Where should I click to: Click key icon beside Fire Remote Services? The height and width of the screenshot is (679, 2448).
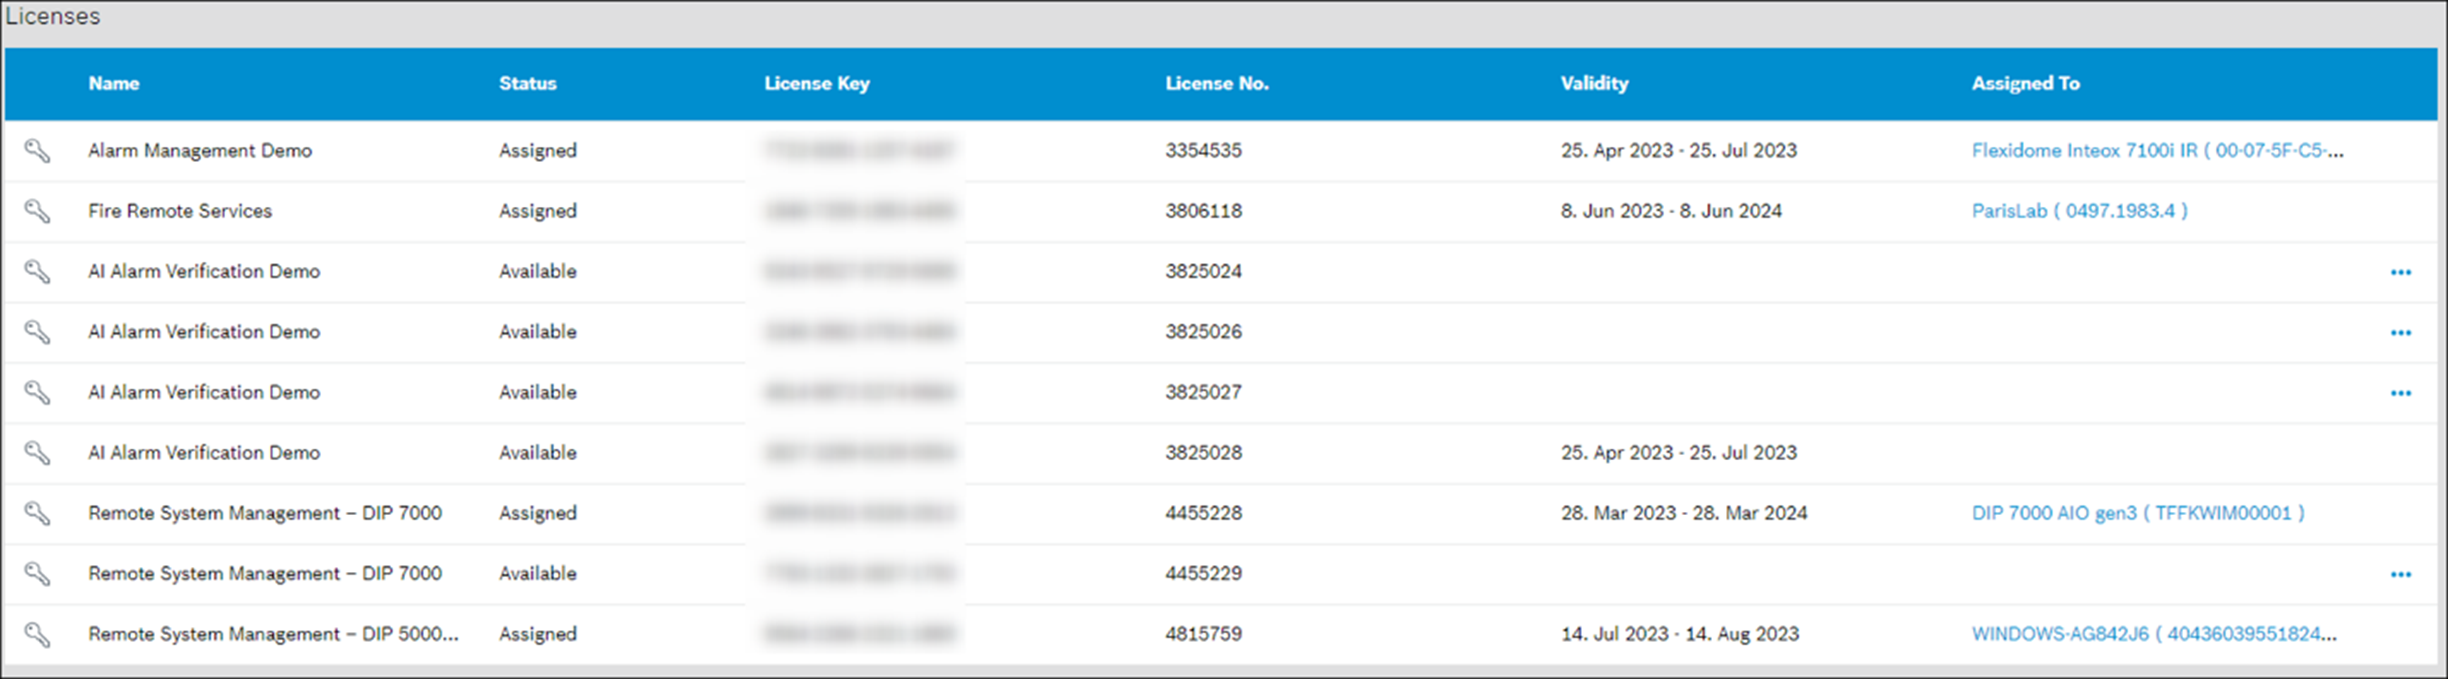pos(37,211)
